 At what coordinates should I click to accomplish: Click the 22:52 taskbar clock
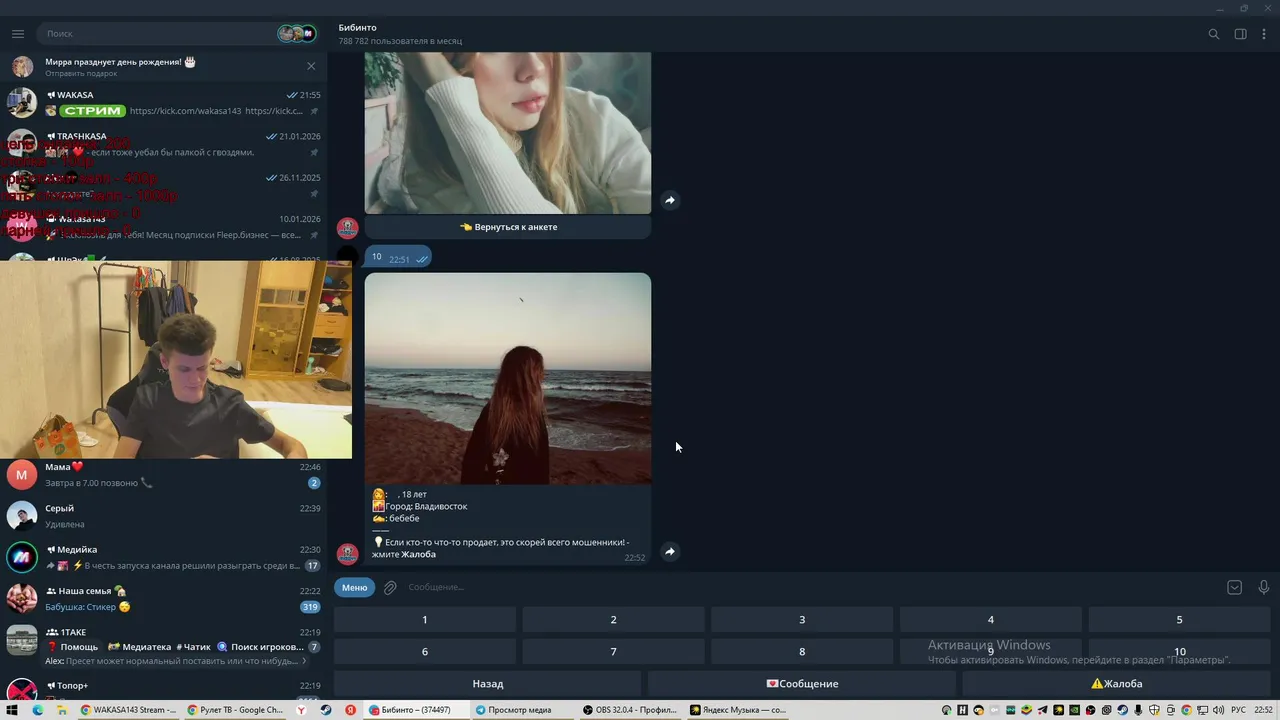pyautogui.click(x=1264, y=710)
